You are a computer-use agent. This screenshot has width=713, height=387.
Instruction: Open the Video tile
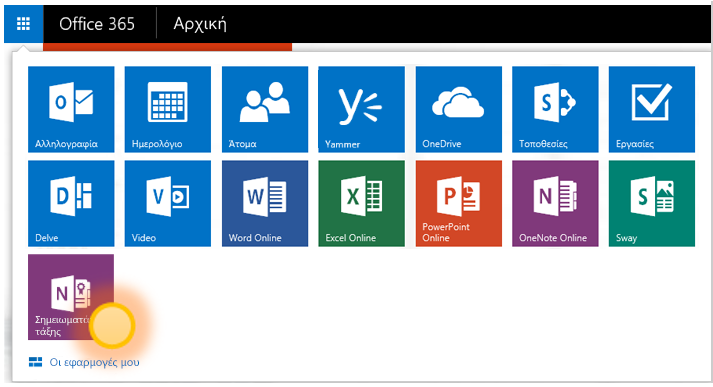[x=168, y=203]
